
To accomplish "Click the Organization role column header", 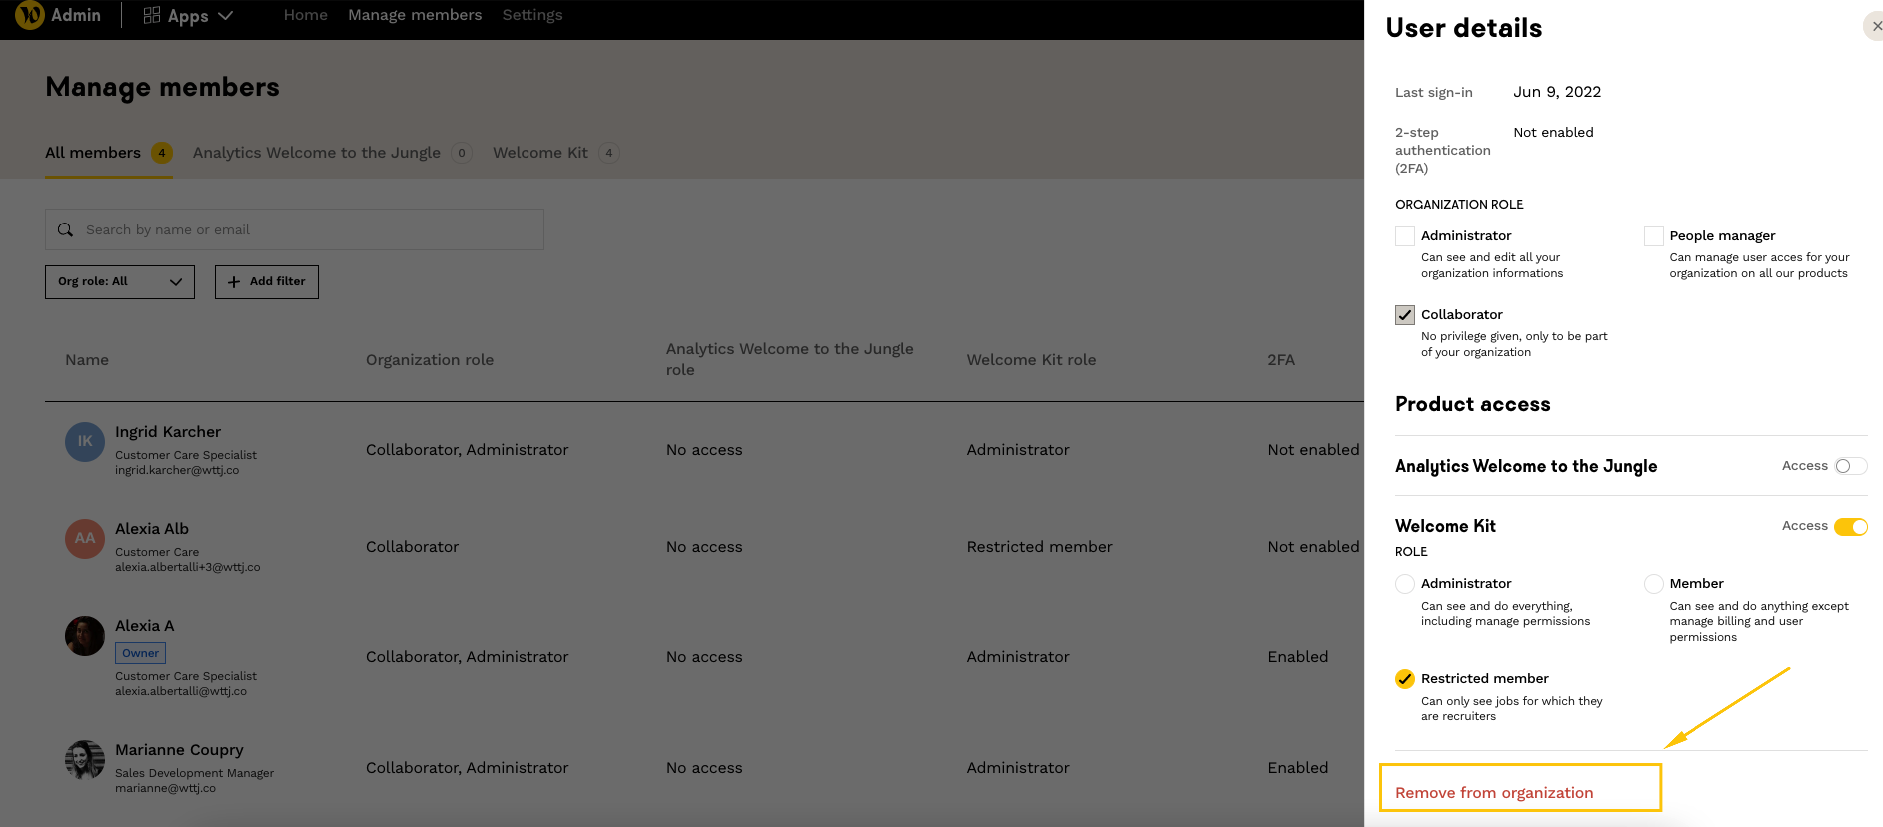I will coord(430,360).
